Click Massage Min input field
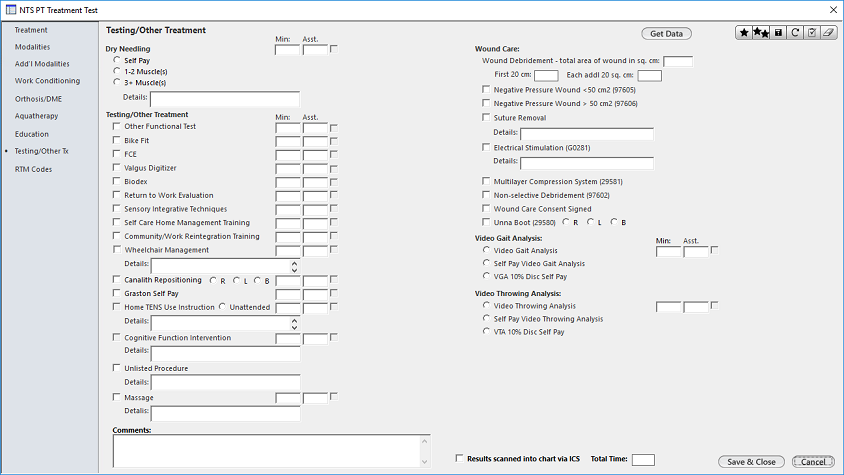 [288, 399]
